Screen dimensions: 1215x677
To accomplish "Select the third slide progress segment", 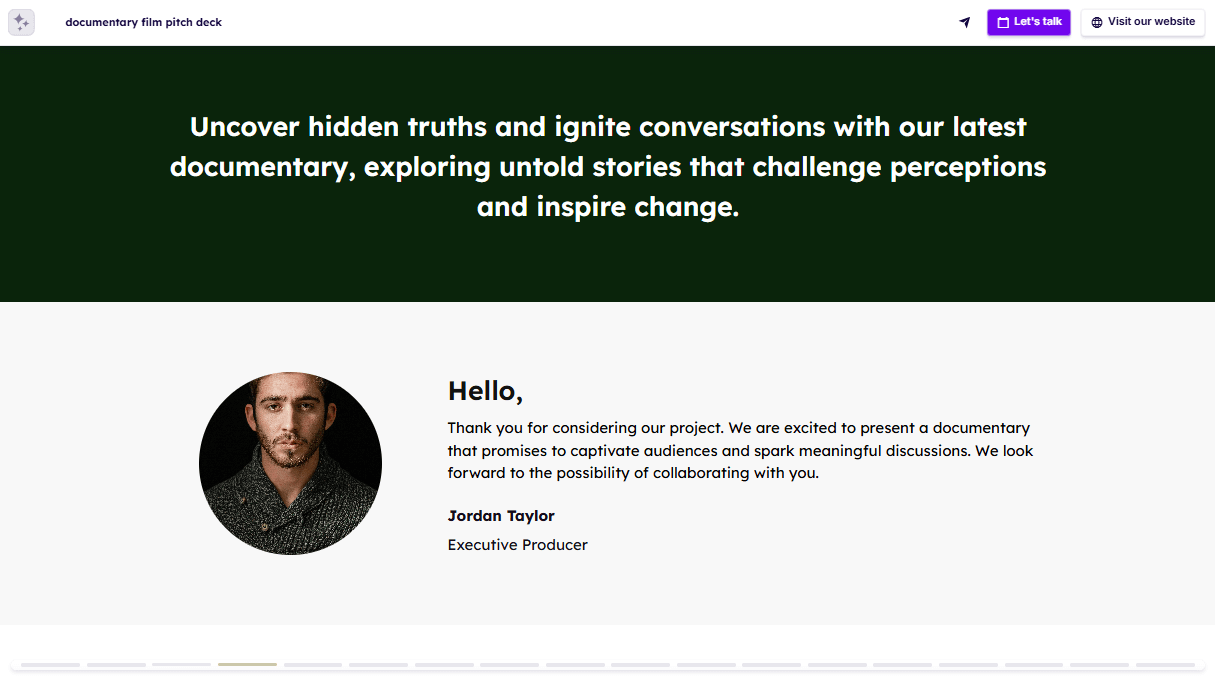I will pos(181,664).
